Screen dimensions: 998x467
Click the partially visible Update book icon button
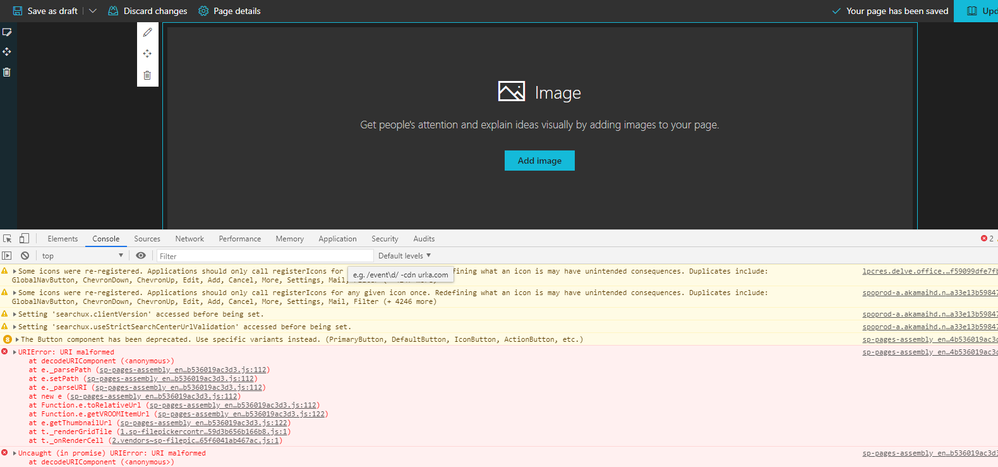tap(975, 11)
